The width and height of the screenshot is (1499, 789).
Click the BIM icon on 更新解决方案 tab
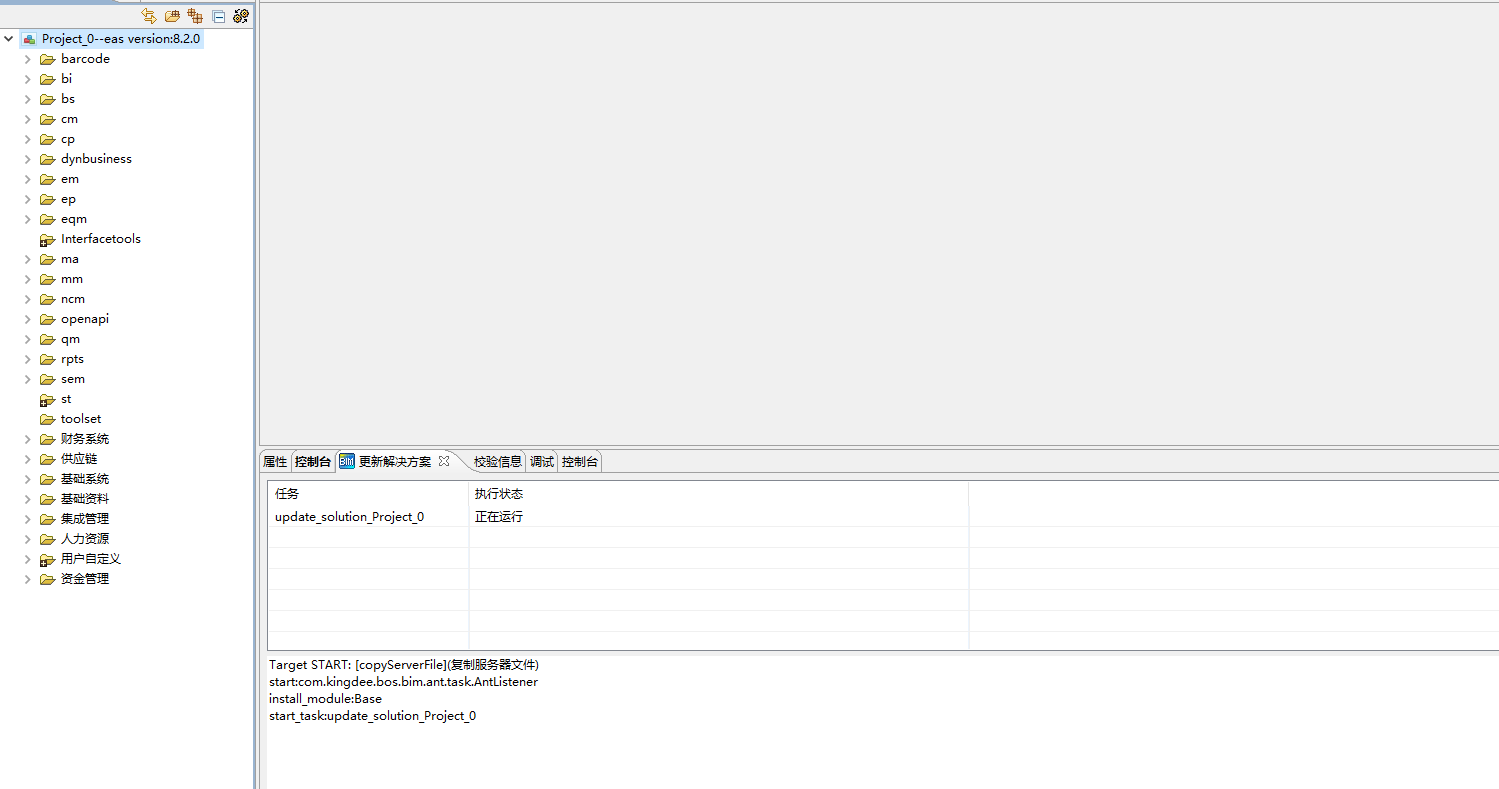coord(347,461)
